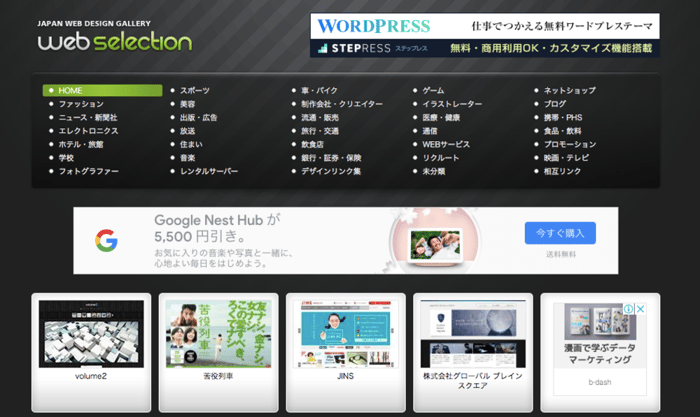Open the 携帯・PHS category

coord(563,117)
